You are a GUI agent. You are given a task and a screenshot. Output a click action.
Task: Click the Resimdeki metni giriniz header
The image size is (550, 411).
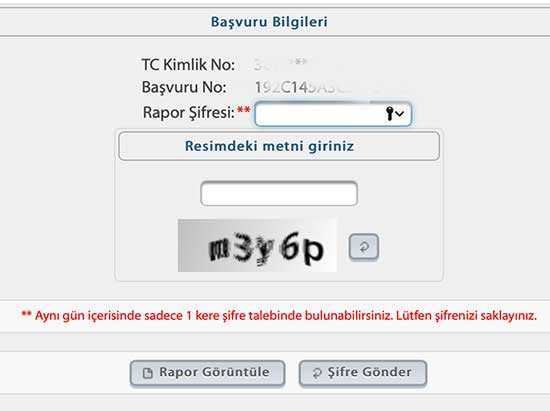point(269,146)
